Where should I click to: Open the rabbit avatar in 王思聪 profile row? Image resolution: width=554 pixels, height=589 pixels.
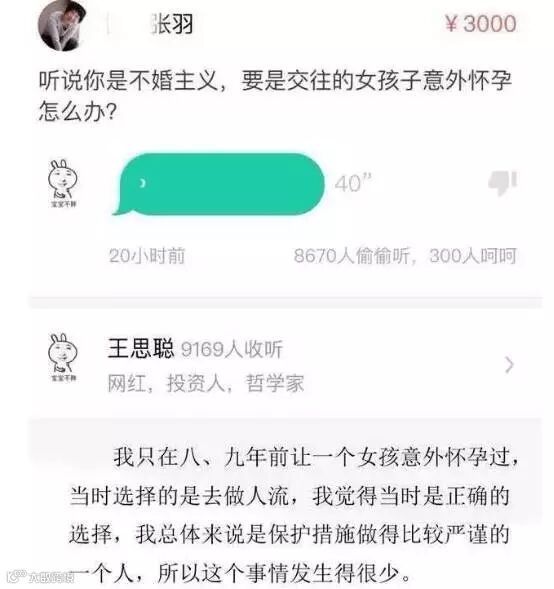pyautogui.click(x=63, y=358)
